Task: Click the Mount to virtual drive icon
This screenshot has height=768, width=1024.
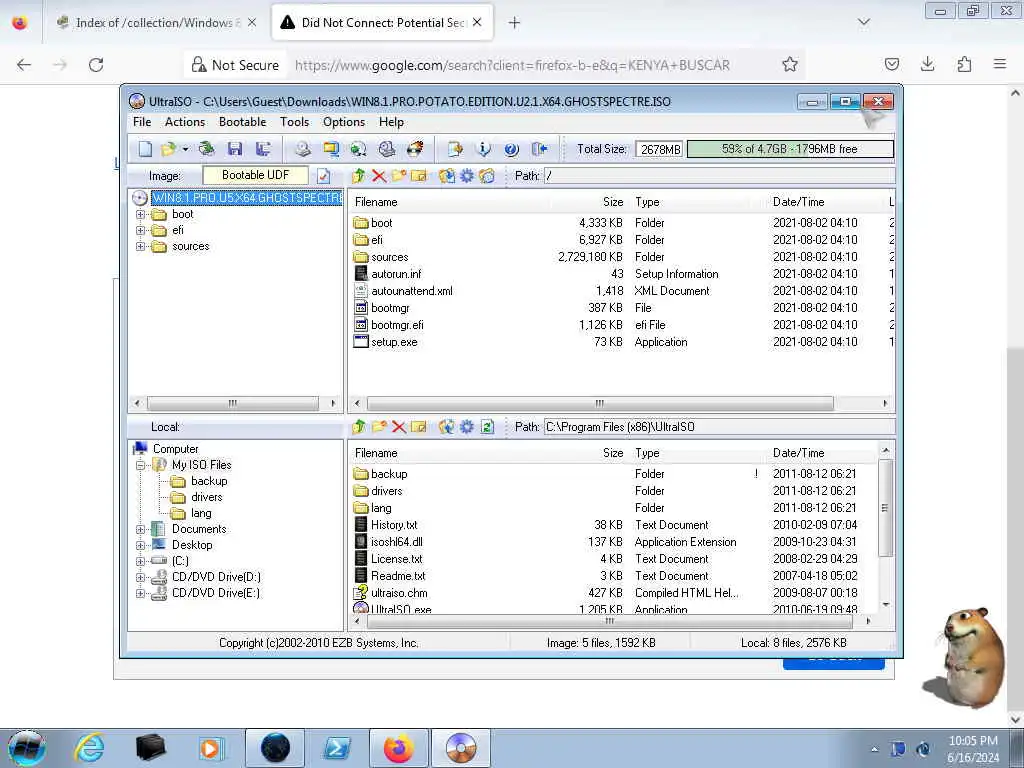Action: pyautogui.click(x=387, y=150)
